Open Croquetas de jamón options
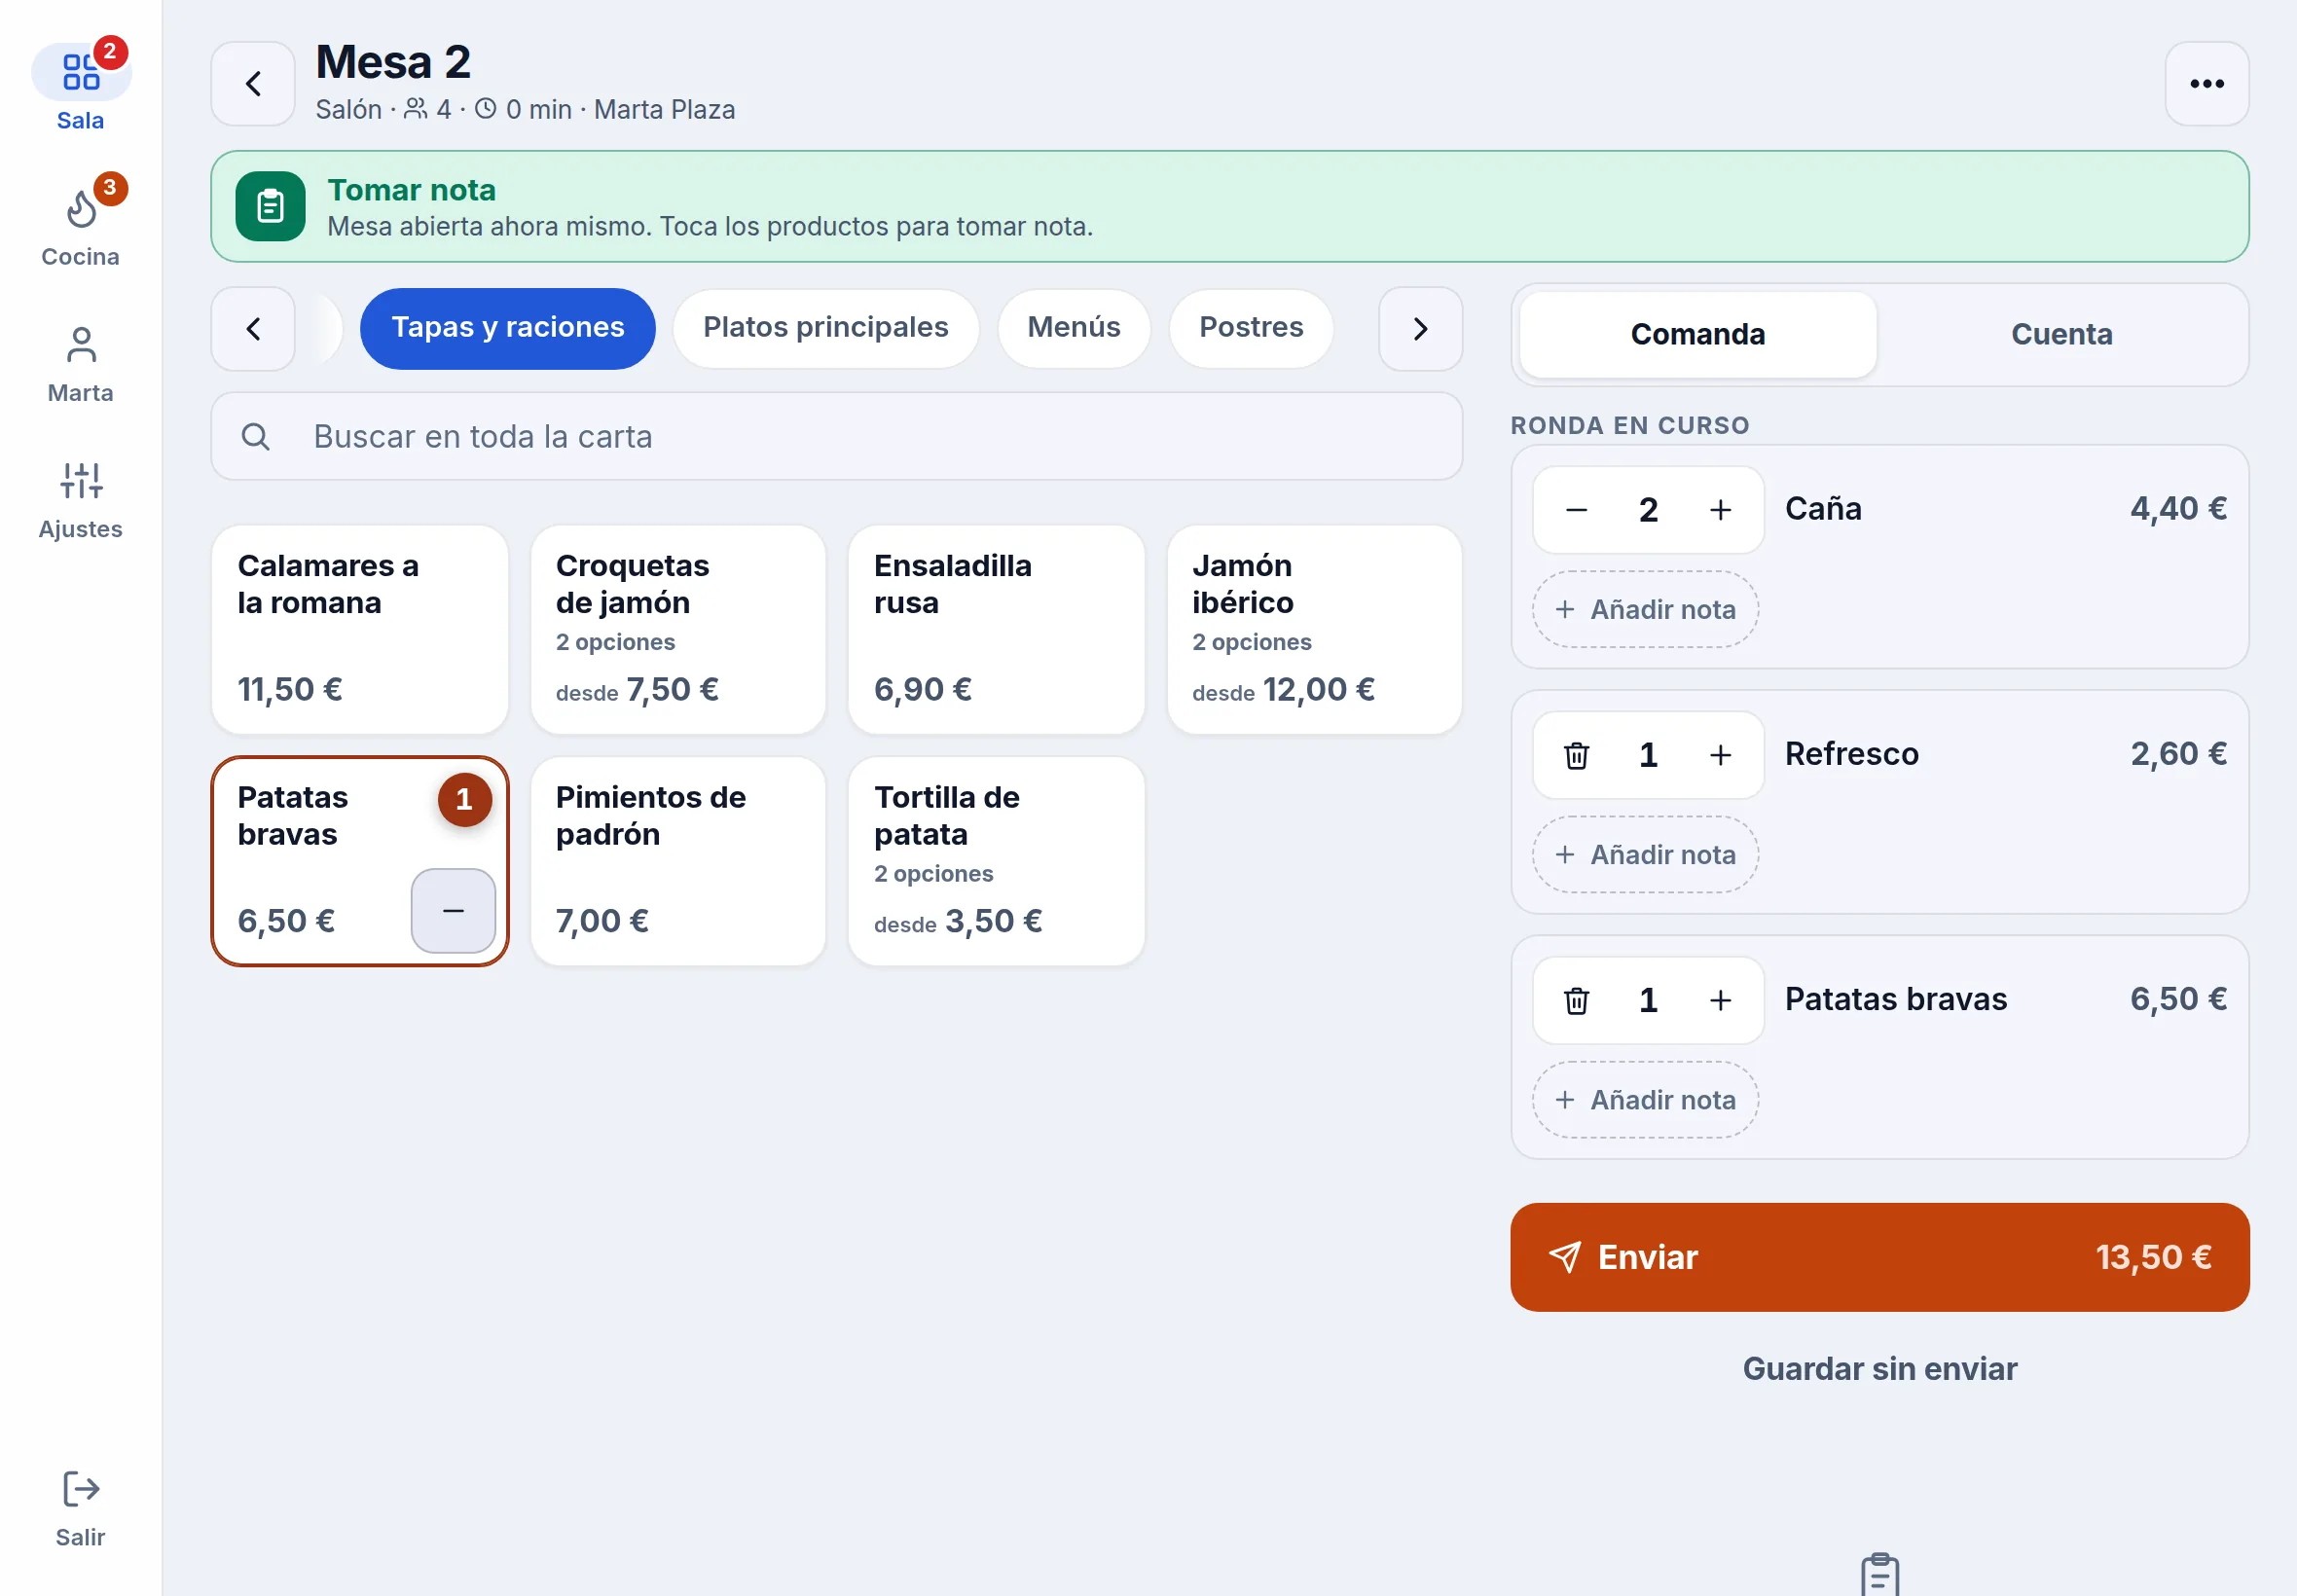This screenshot has width=2297, height=1596. [x=677, y=629]
